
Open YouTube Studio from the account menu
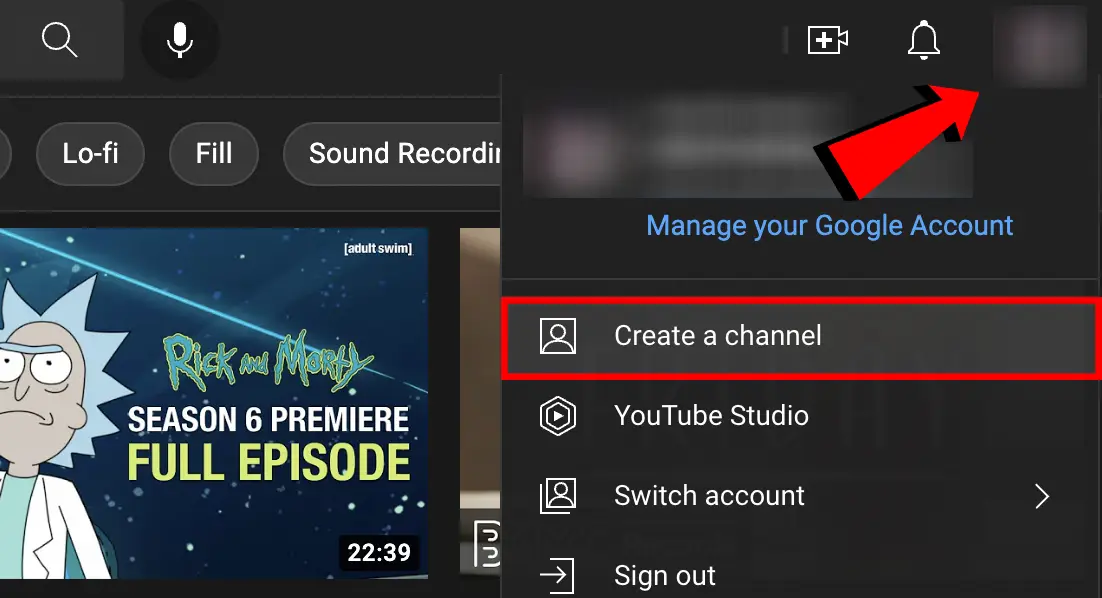pos(711,416)
